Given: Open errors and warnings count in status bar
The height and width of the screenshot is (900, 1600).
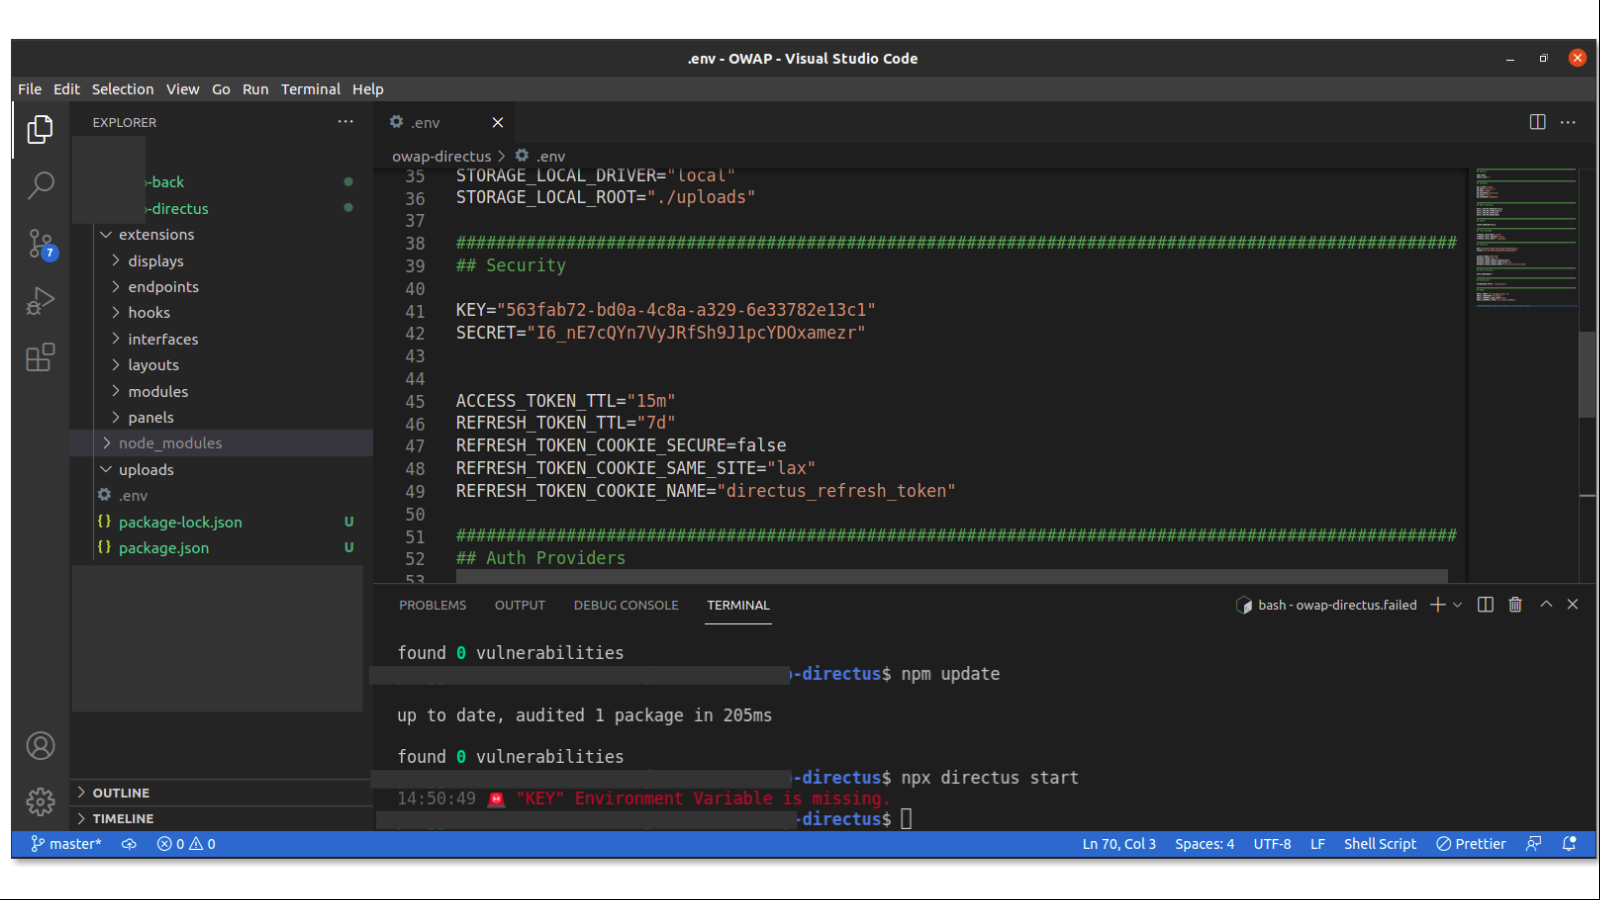Looking at the screenshot, I should click(x=186, y=844).
